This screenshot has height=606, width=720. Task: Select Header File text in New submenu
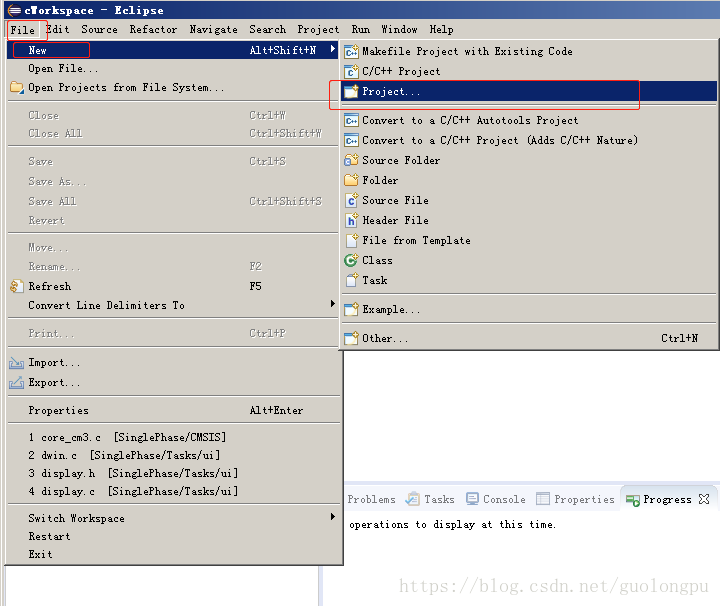(x=395, y=220)
